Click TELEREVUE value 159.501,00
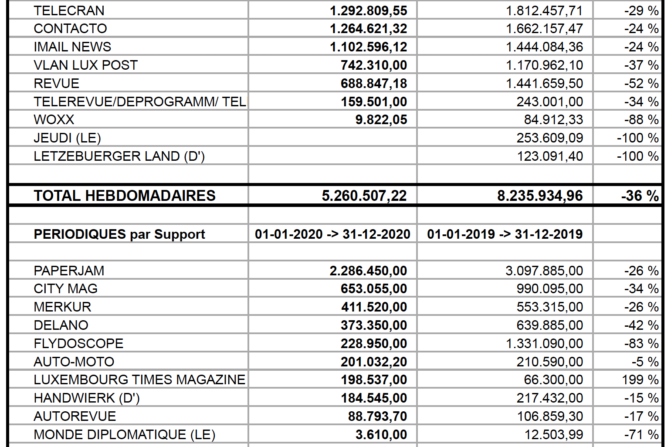The width and height of the screenshot is (671, 447). coord(374,102)
